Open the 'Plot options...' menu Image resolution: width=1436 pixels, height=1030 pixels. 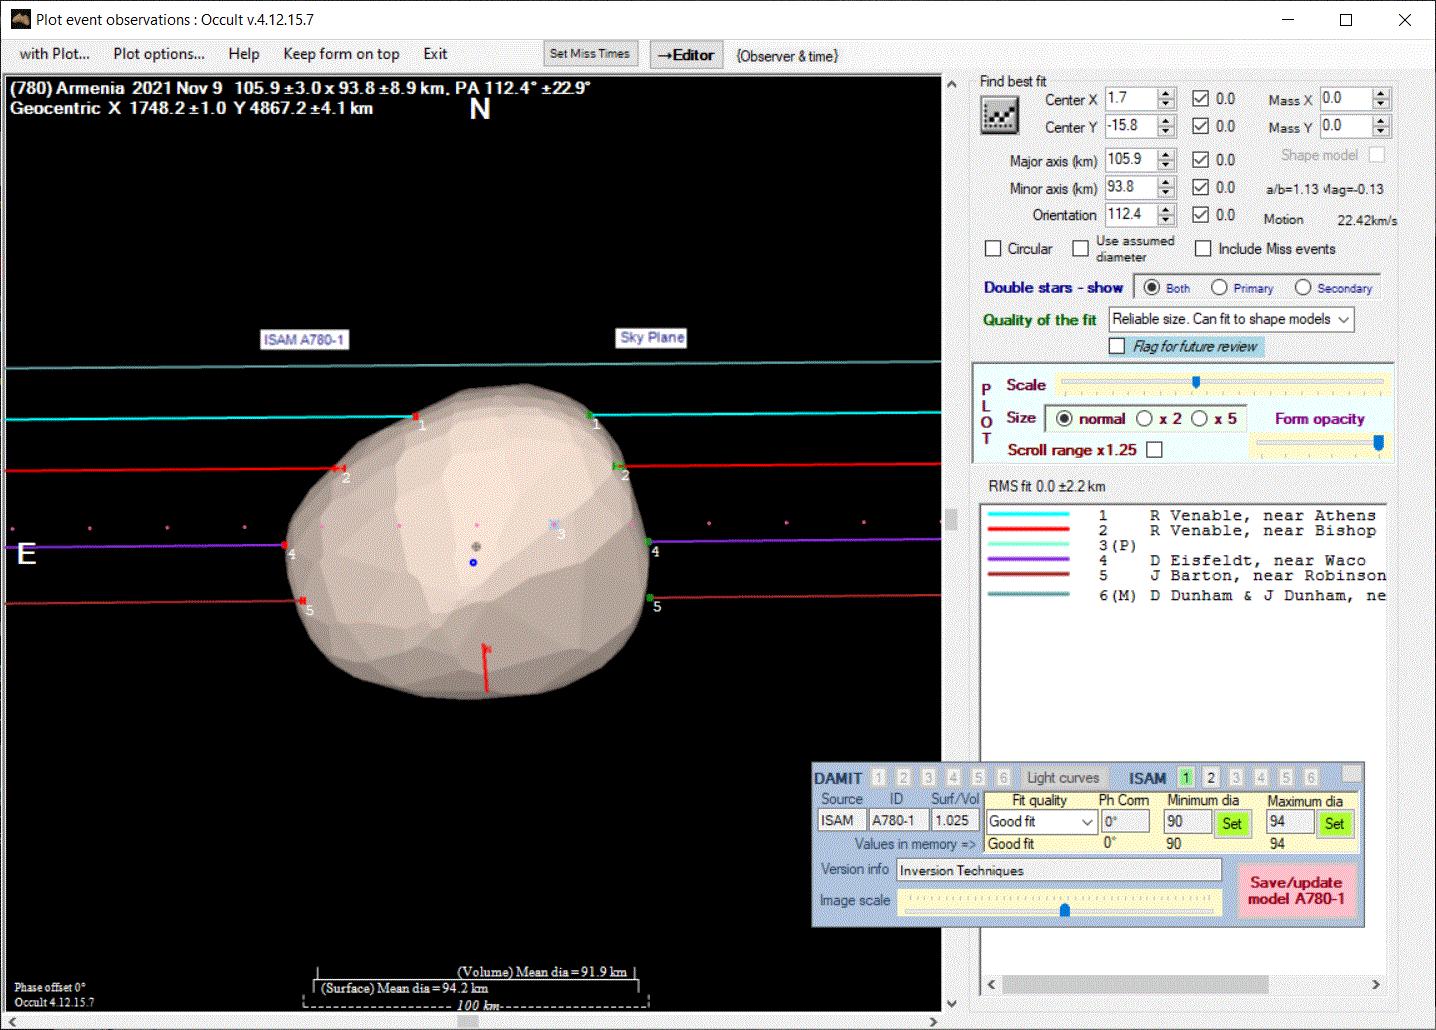pos(158,54)
